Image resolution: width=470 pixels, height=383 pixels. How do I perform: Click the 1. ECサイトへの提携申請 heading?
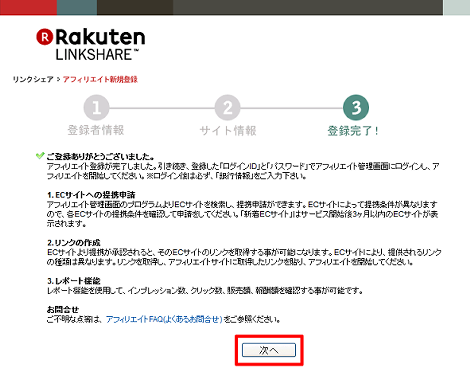(91, 195)
